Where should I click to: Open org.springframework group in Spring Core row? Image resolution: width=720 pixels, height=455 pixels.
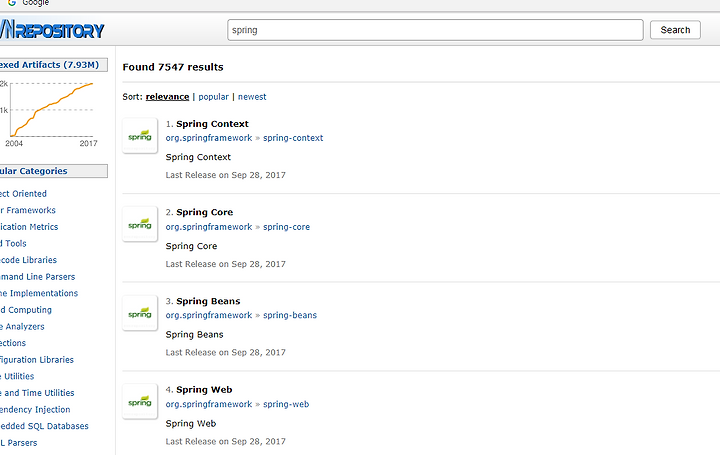tap(209, 227)
